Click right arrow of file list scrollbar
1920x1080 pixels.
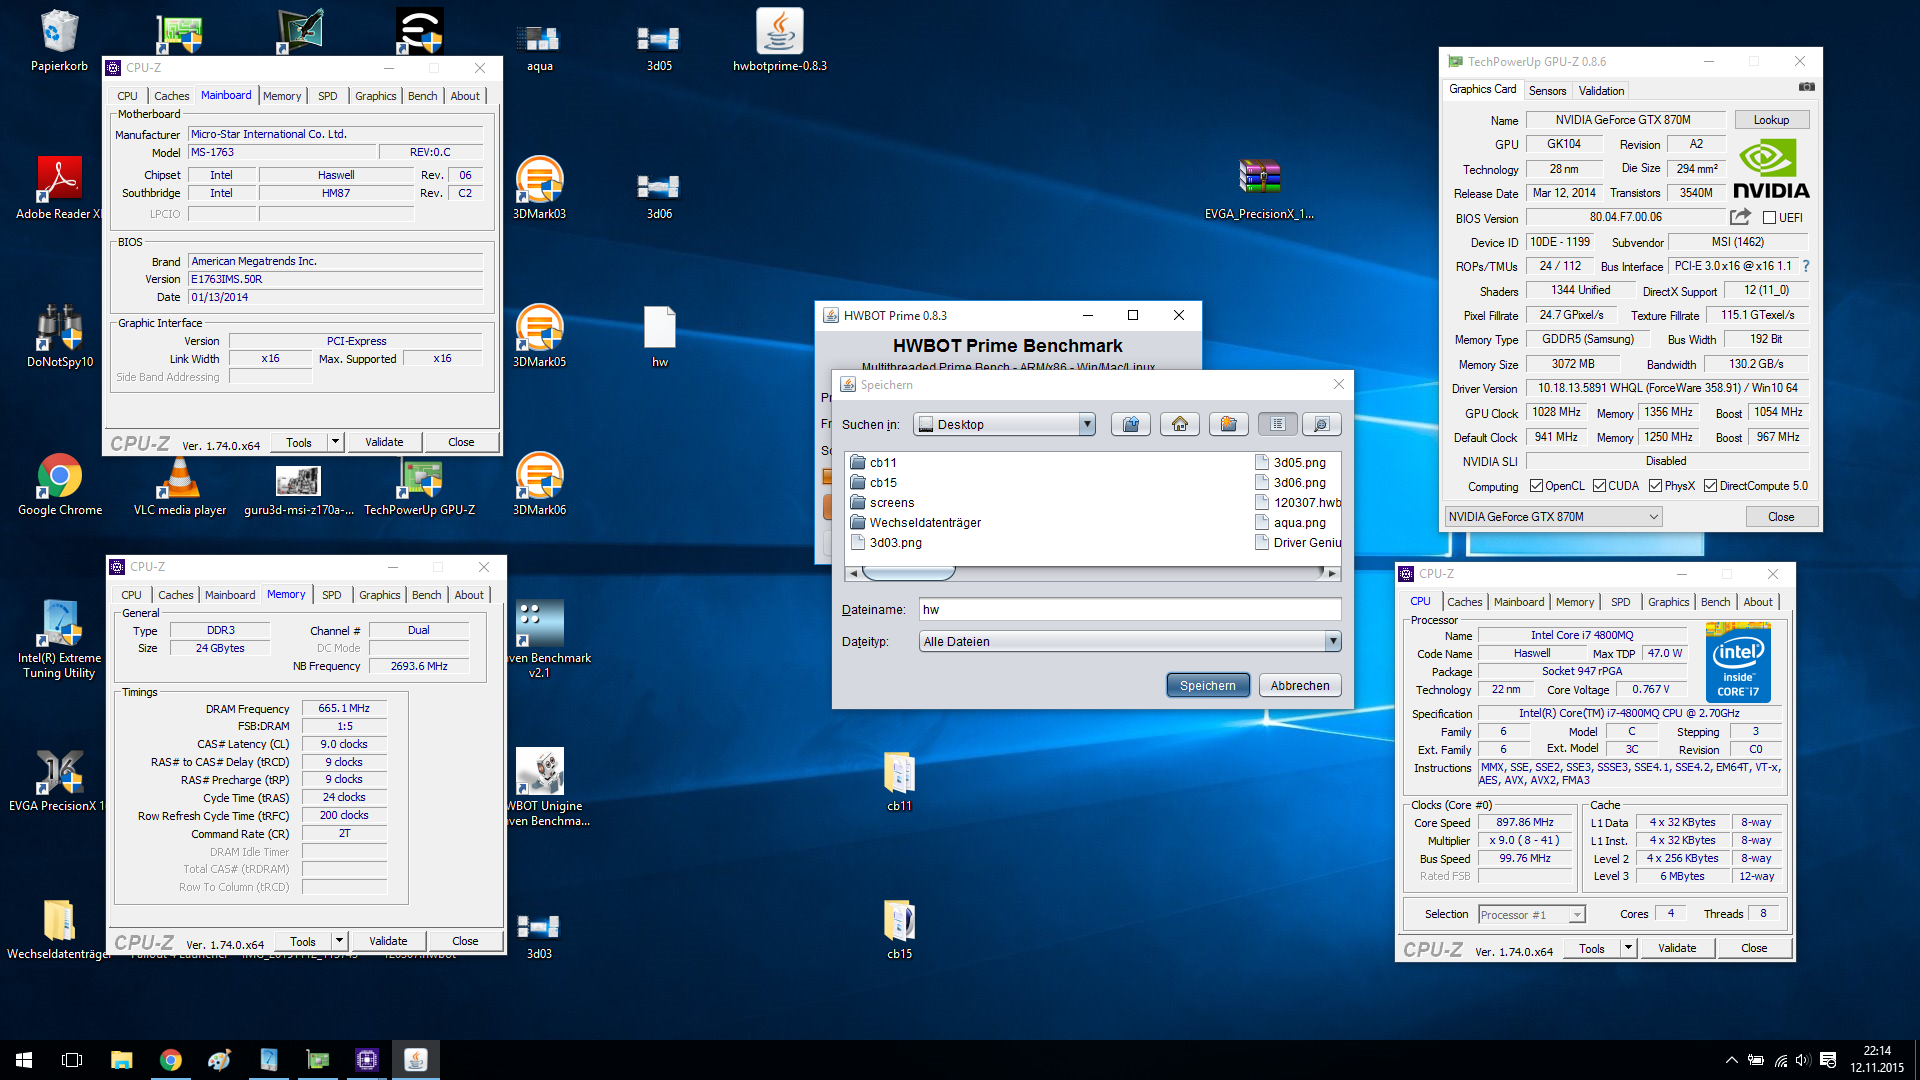point(1332,573)
